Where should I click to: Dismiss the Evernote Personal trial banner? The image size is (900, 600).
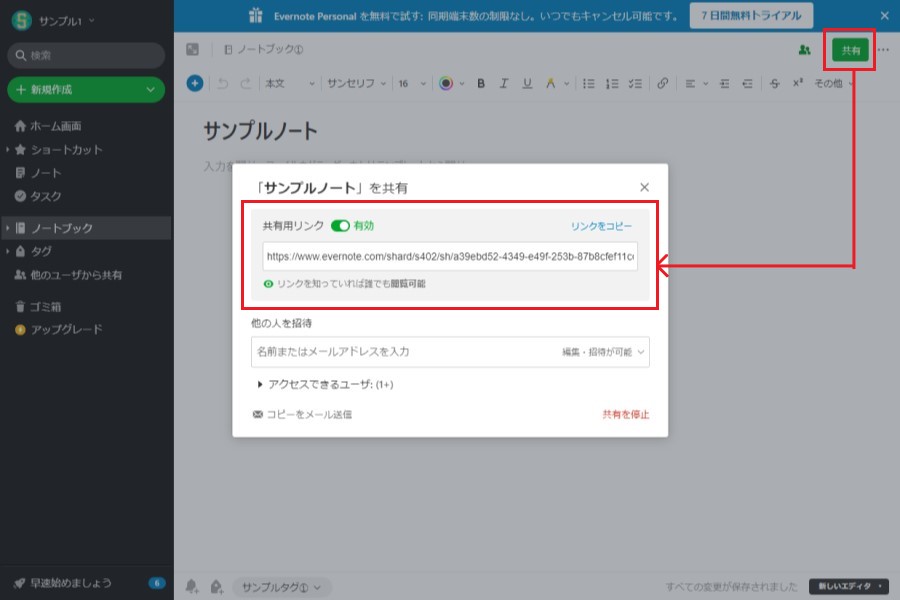click(x=885, y=16)
